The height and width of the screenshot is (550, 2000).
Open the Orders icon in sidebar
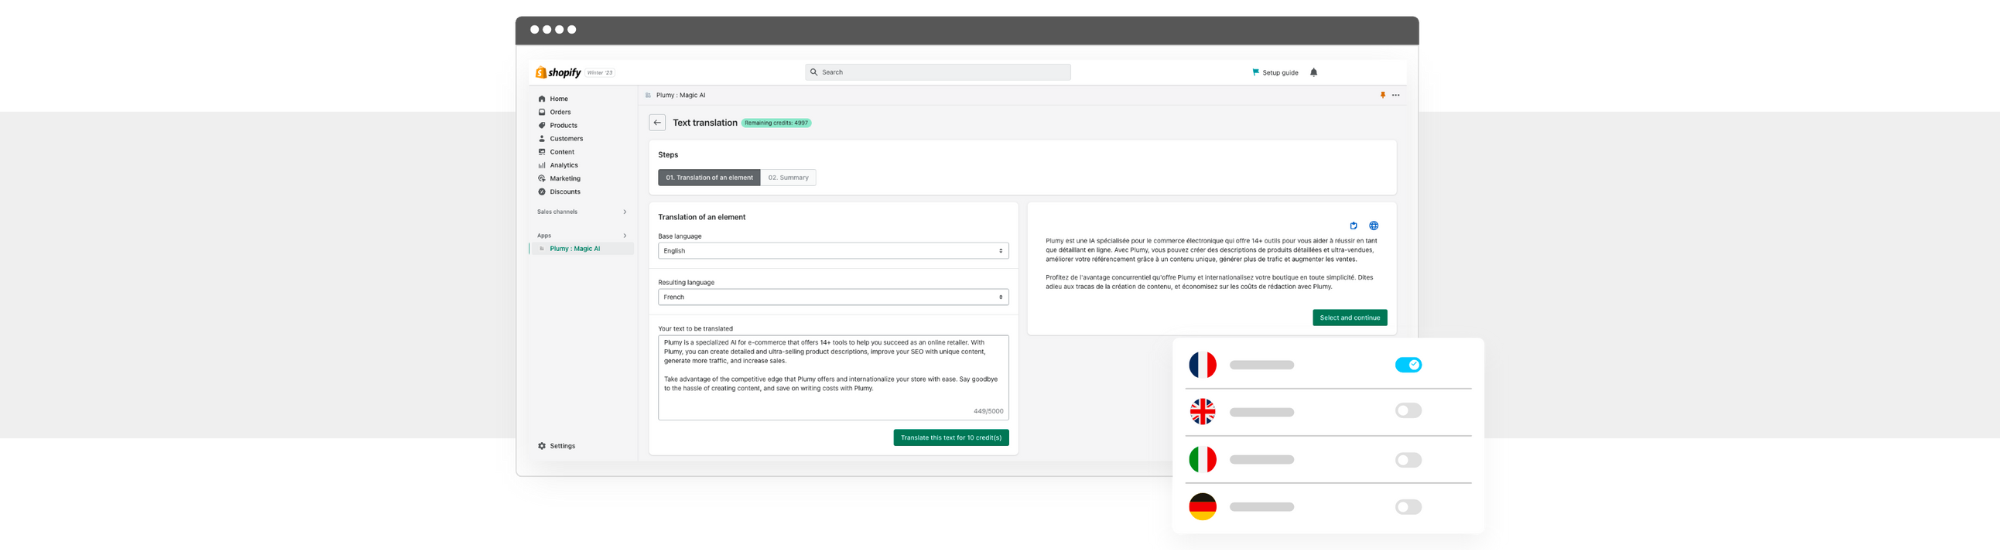[x=542, y=112]
